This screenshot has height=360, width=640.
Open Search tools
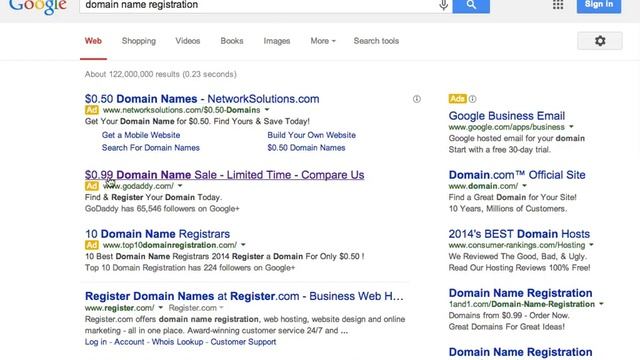(376, 41)
